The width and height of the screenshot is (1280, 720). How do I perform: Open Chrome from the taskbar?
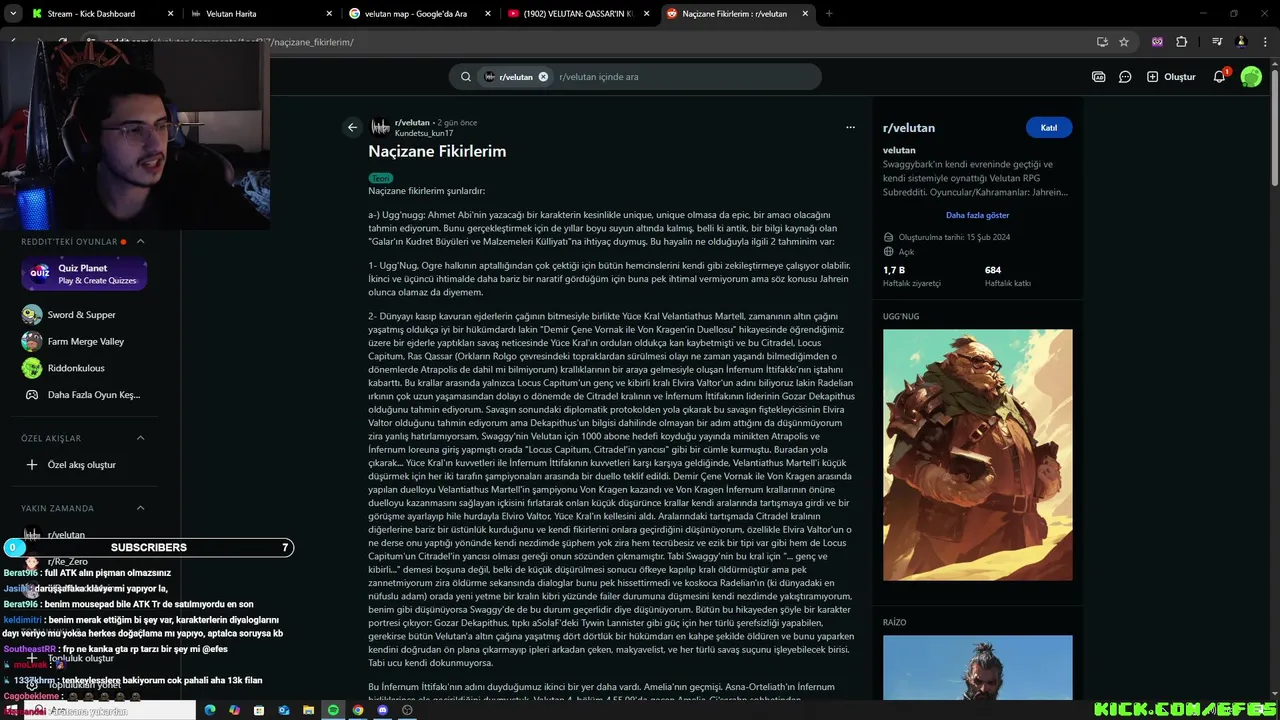point(358,710)
